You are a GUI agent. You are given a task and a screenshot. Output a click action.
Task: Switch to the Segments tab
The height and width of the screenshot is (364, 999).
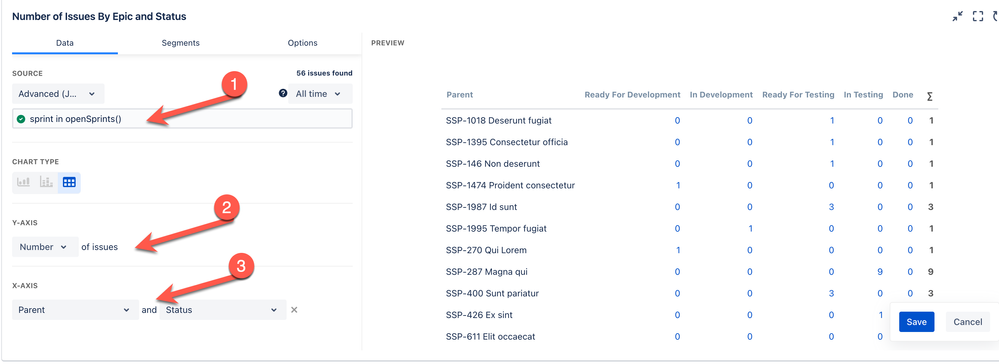tap(180, 43)
